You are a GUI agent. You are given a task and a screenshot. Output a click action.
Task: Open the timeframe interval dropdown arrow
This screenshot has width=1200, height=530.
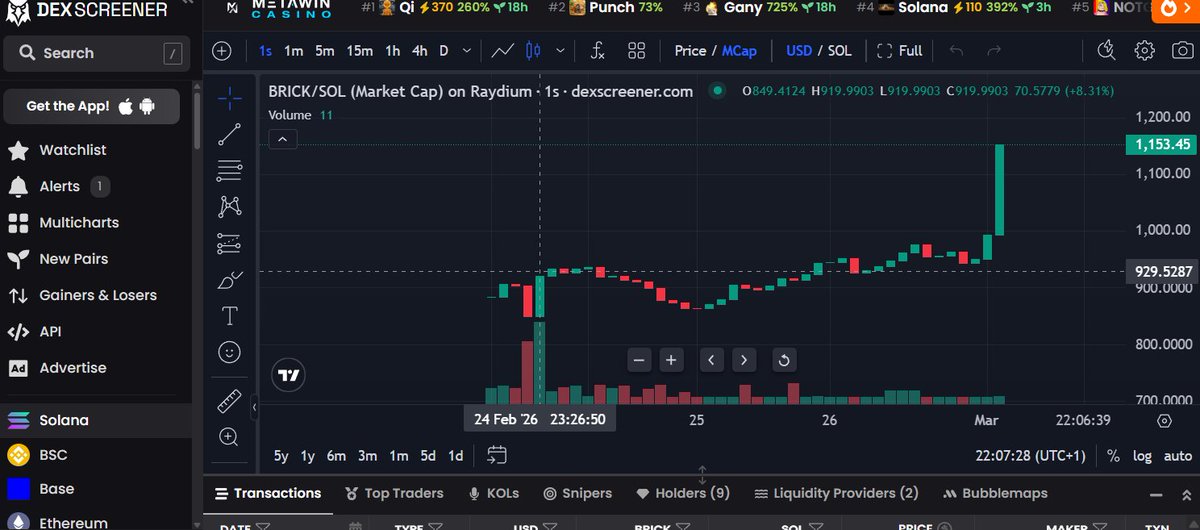click(x=465, y=50)
